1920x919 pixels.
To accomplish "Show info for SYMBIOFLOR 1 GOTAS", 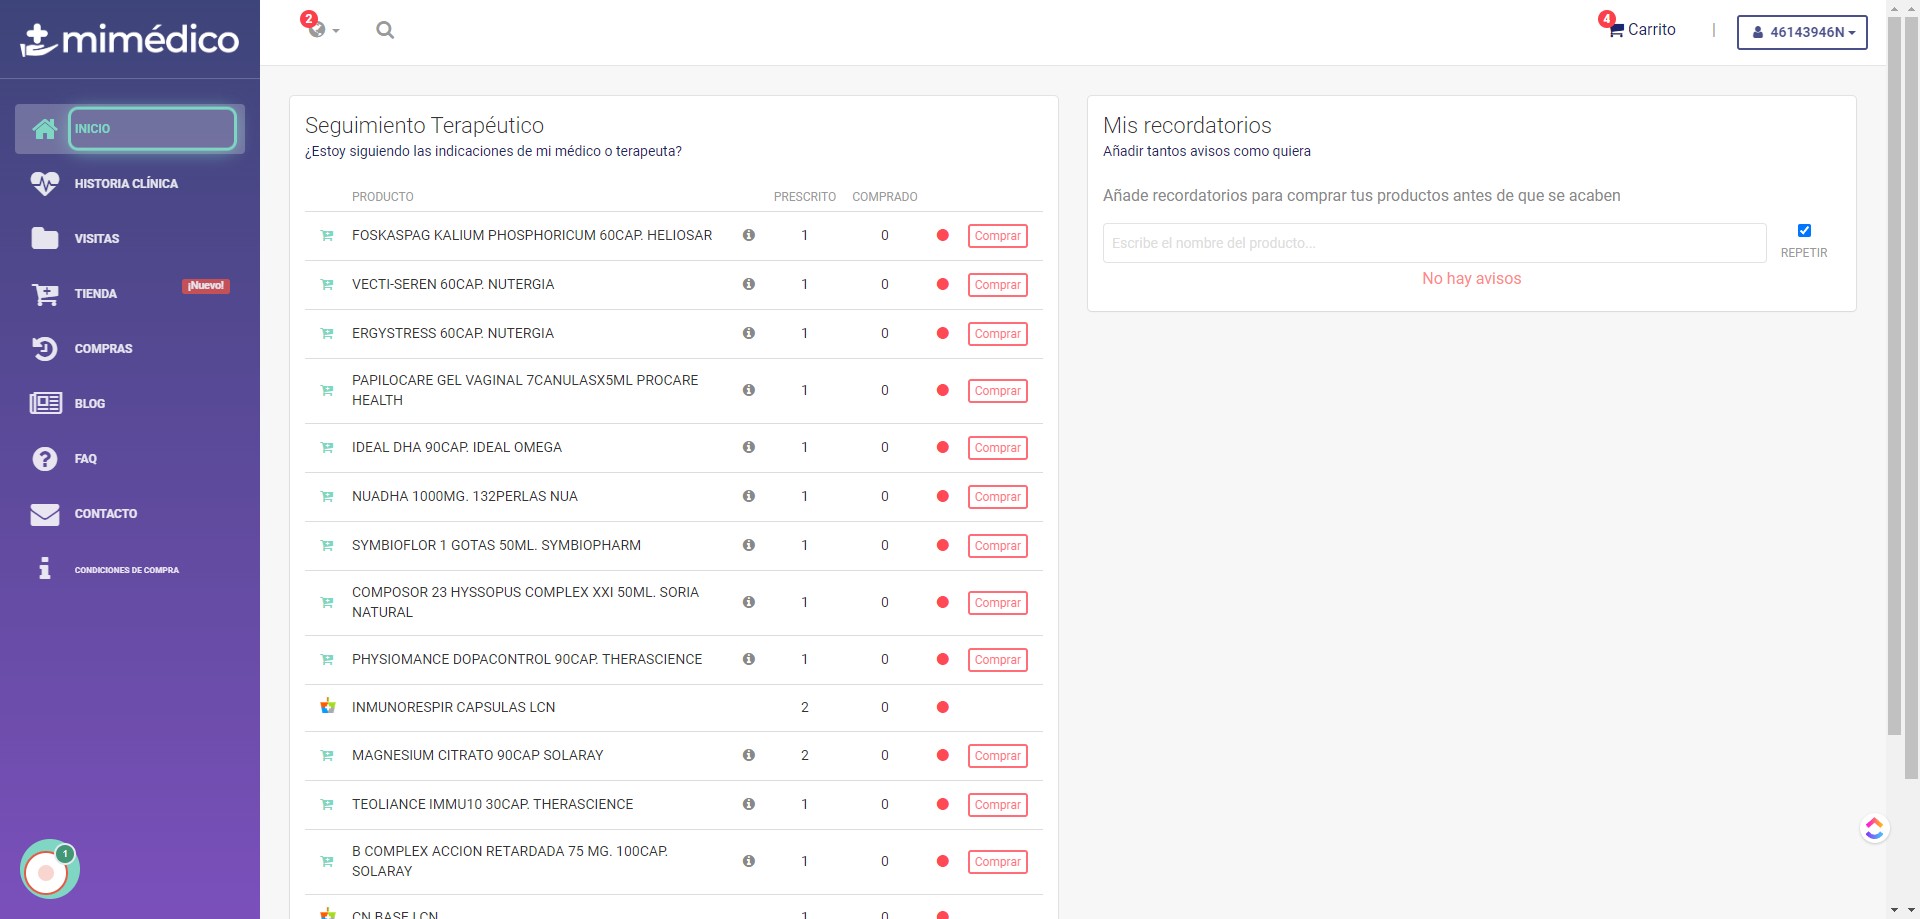I will point(748,545).
